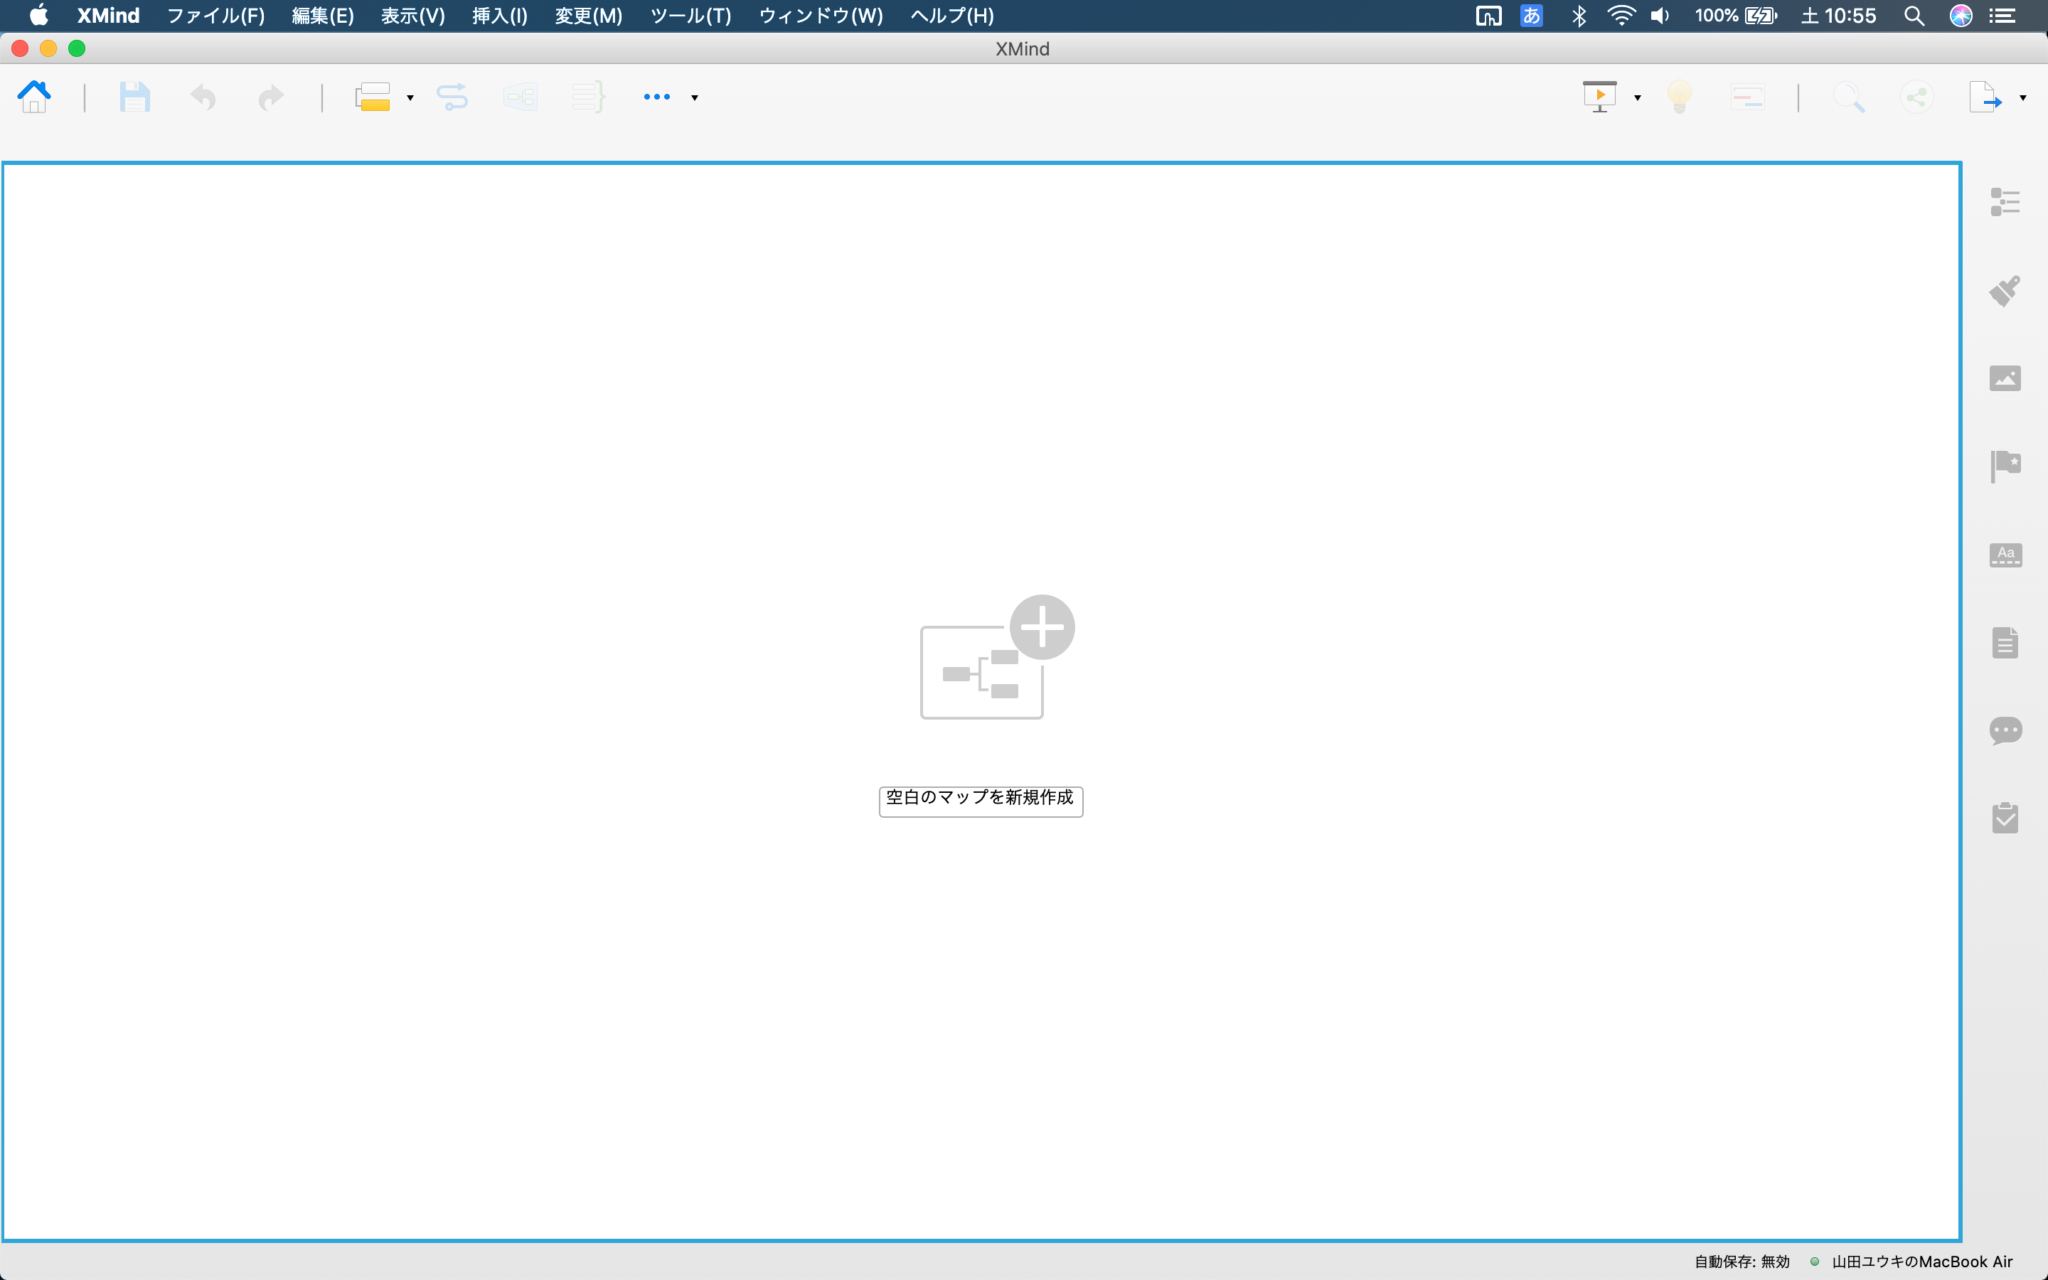
Task: Open the 挿入(I) menu
Action: point(499,16)
